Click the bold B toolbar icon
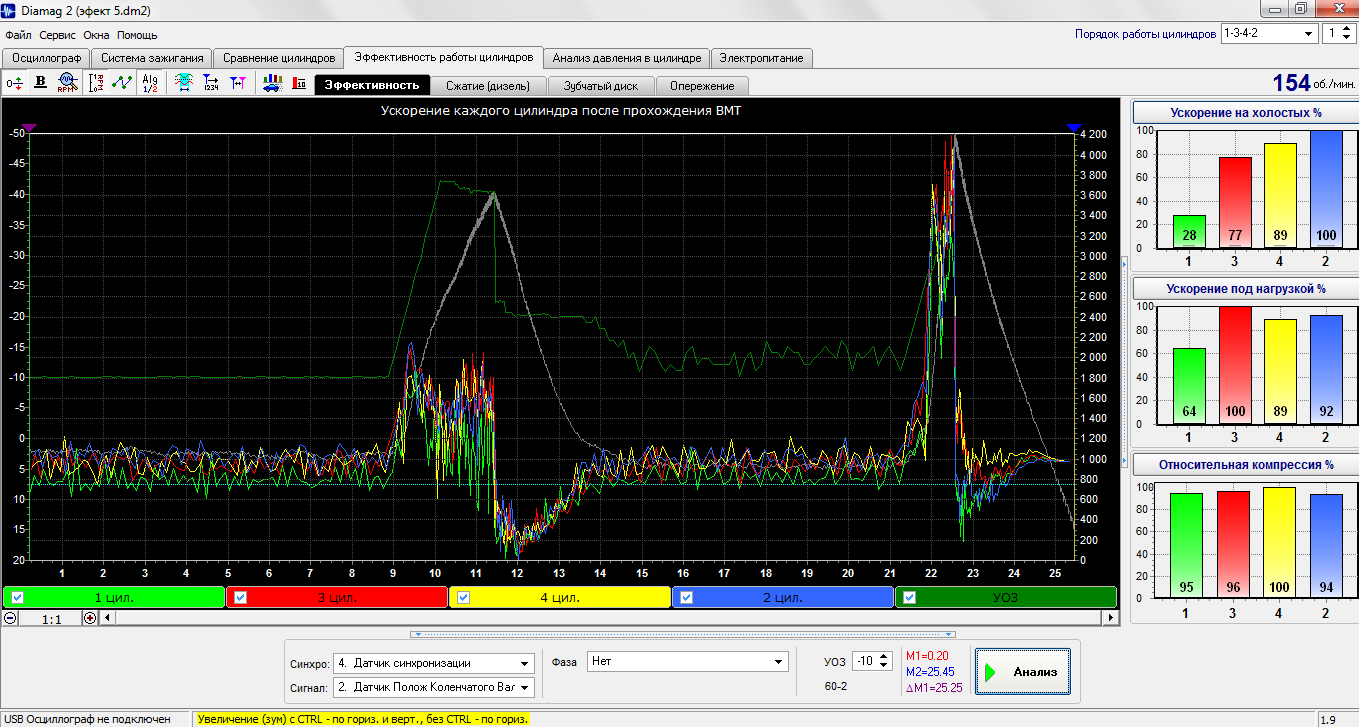This screenshot has width=1359, height=727. tap(41, 83)
